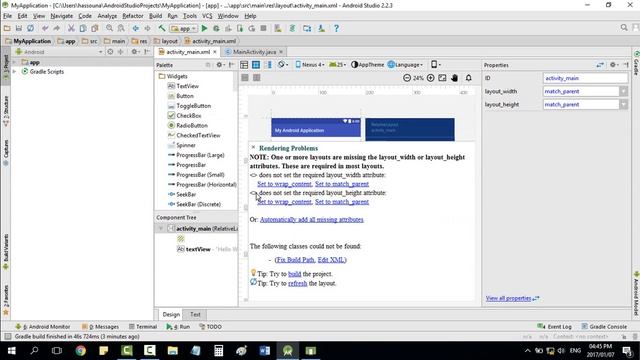Click the Help question mark icon
Image resolution: width=640 pixels, height=360 pixels.
click(x=336, y=28)
